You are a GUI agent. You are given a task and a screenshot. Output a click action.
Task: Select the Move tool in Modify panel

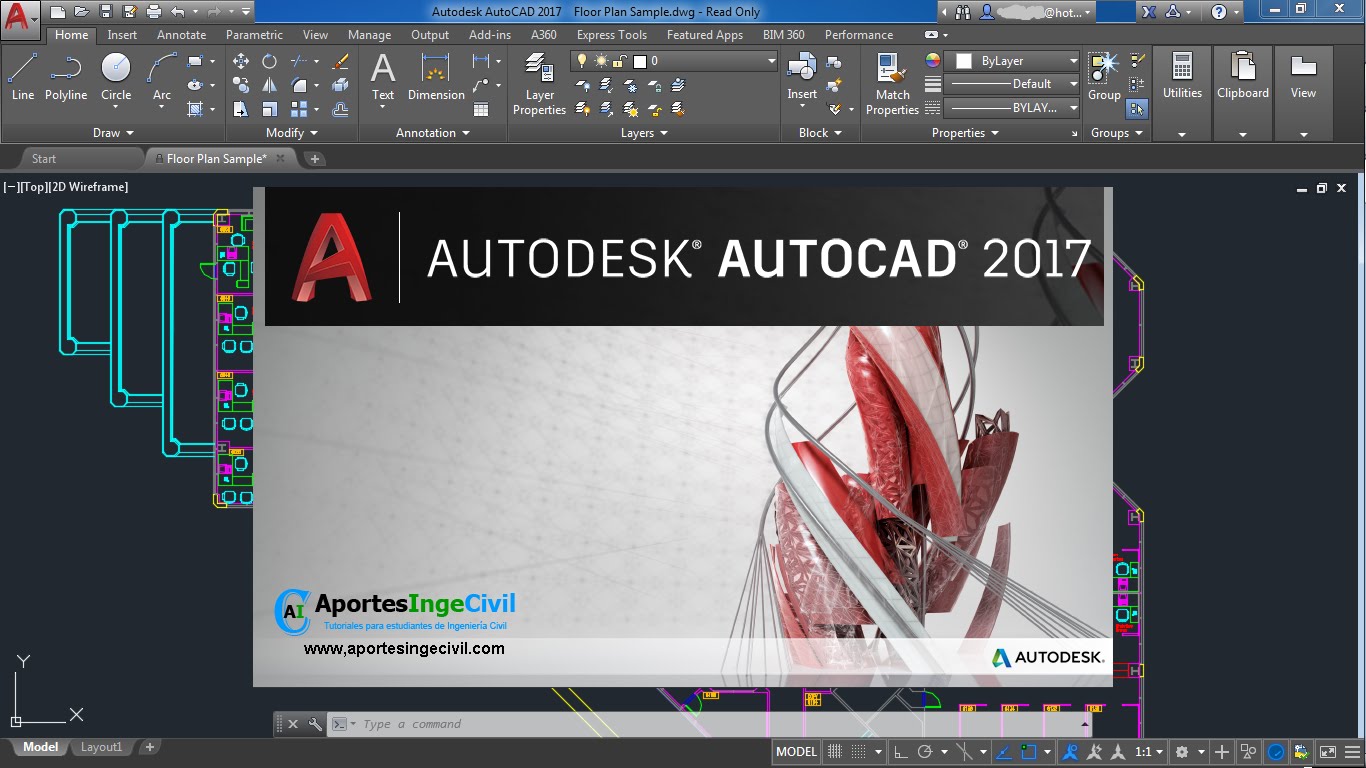point(241,61)
